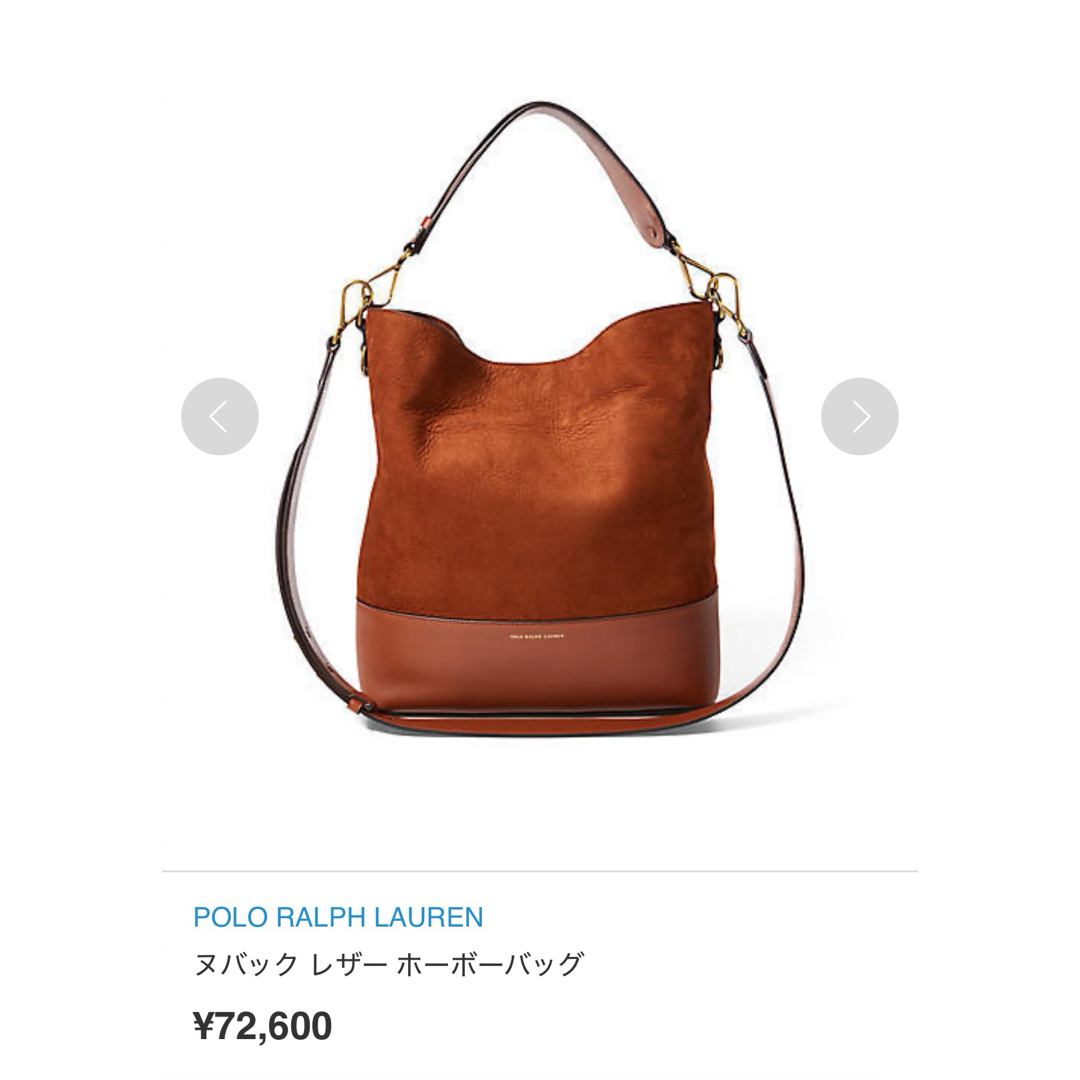Click the ¥72,600 price text

tap(263, 1026)
